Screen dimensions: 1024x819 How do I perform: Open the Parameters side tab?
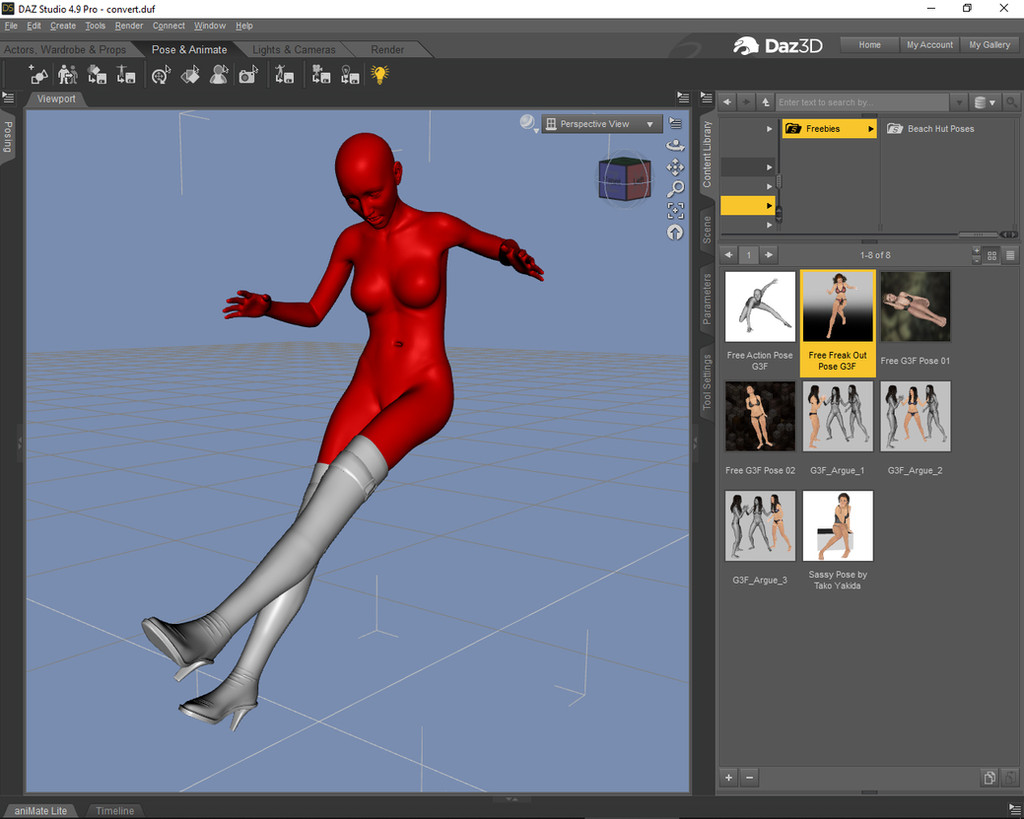(x=707, y=299)
